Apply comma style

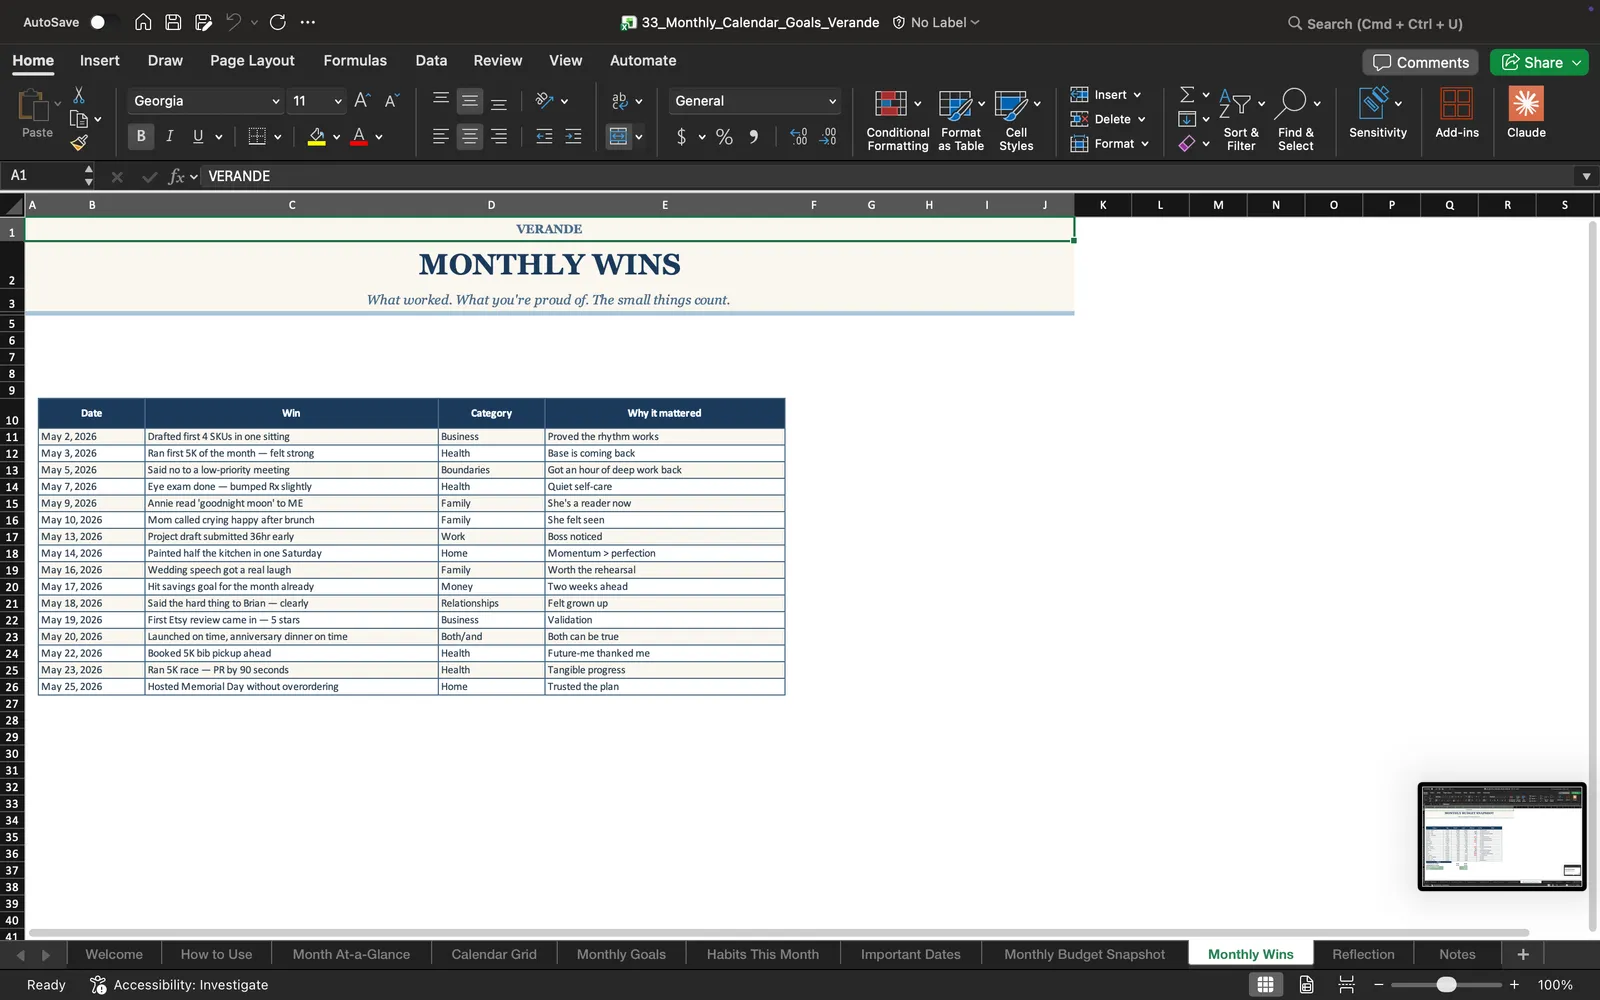pos(753,136)
